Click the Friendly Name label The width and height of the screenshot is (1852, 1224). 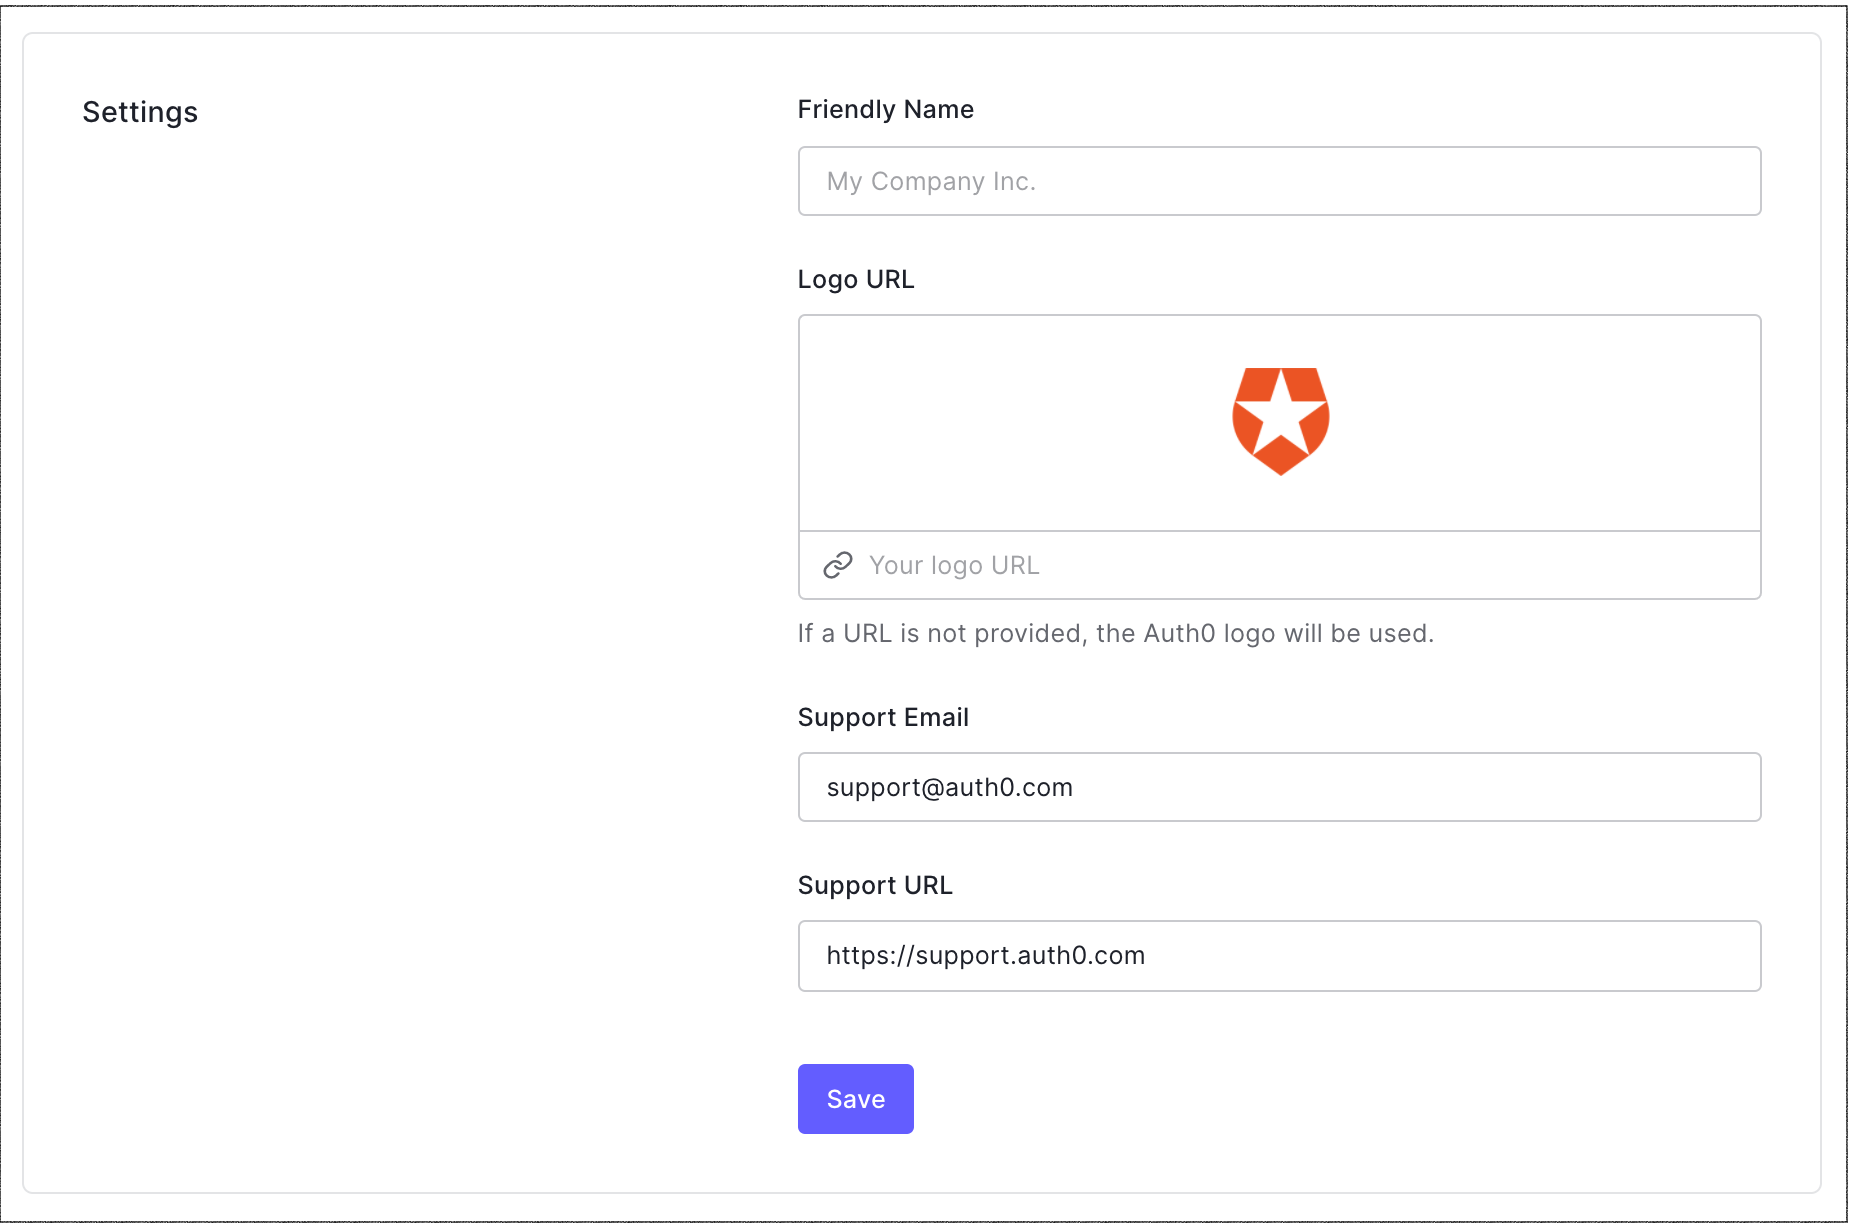[885, 109]
